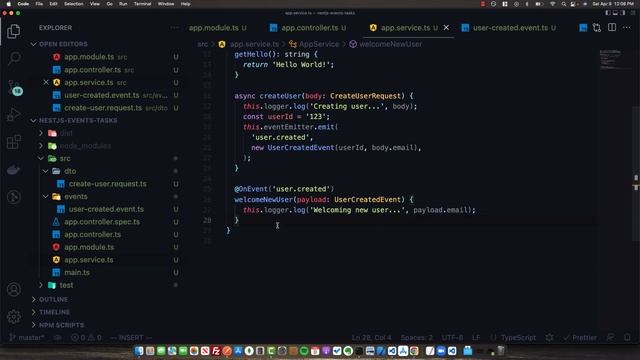Open the Docker view in activity bar
Viewport: 640px width, 360px height.
click(x=13, y=170)
